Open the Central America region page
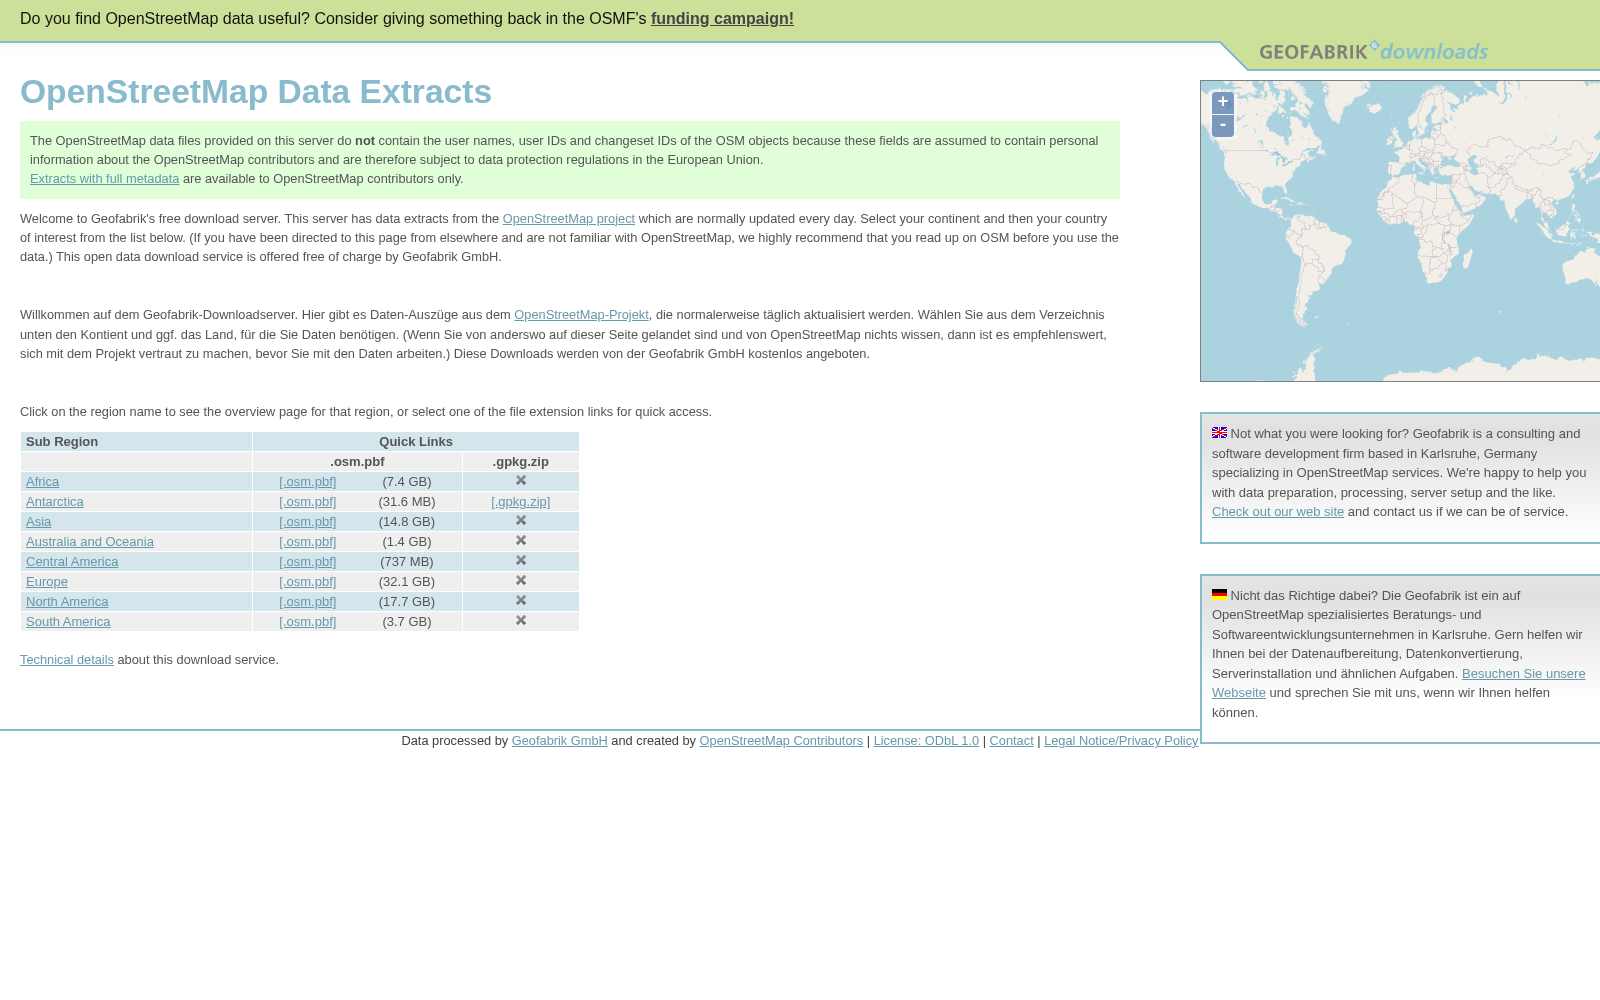 tap(72, 562)
